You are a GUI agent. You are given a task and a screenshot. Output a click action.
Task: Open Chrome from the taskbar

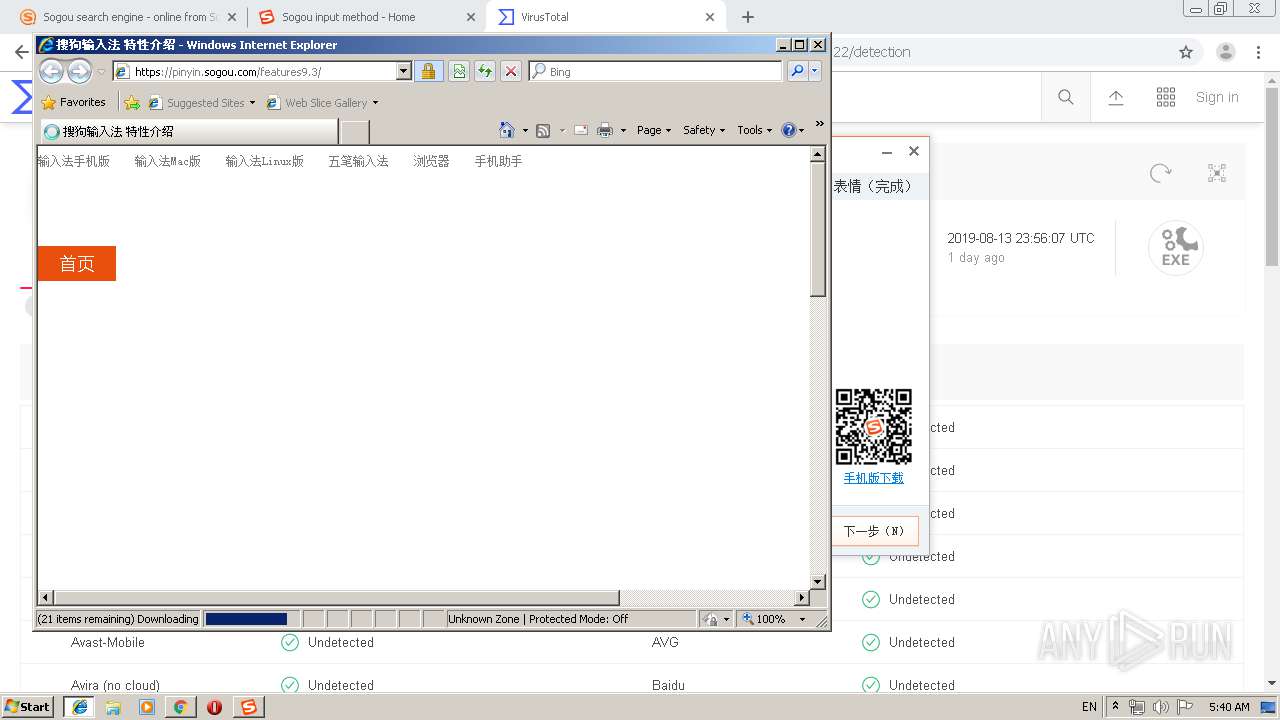[180, 707]
